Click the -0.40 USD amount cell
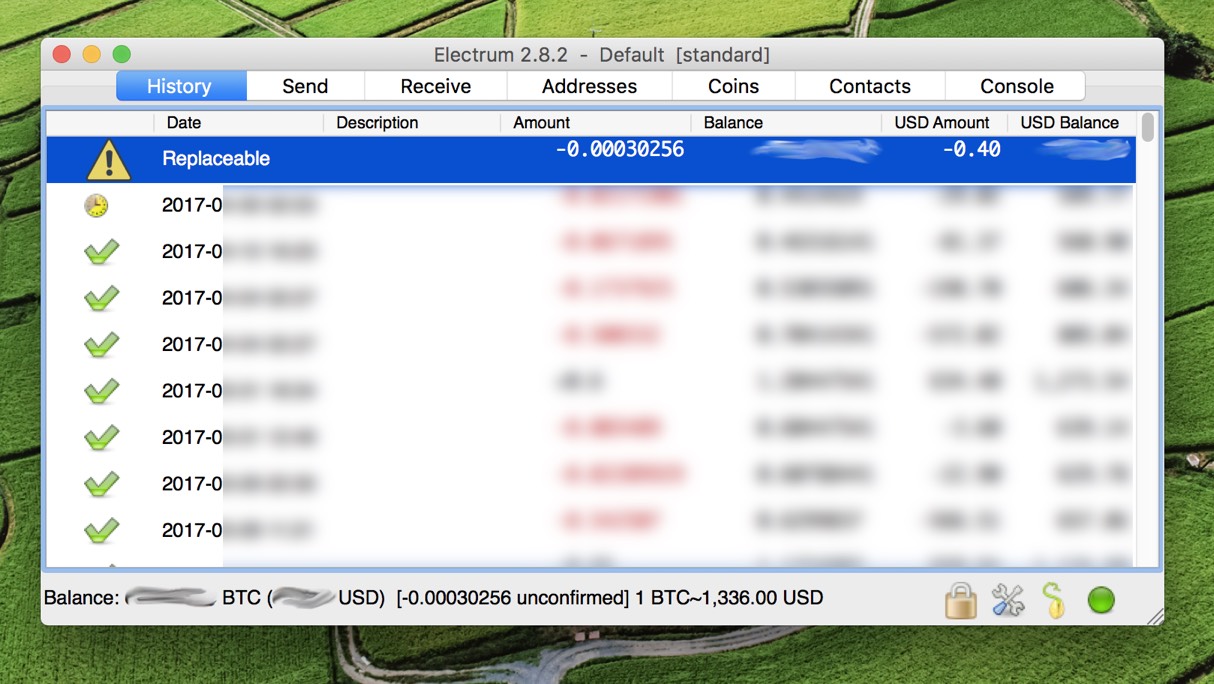Viewport: 1214px width, 684px height. pyautogui.click(x=971, y=150)
